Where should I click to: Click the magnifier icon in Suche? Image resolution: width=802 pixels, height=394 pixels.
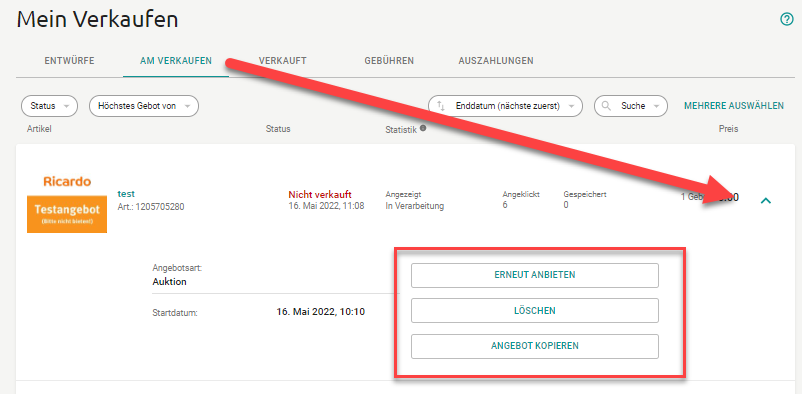tap(607, 106)
